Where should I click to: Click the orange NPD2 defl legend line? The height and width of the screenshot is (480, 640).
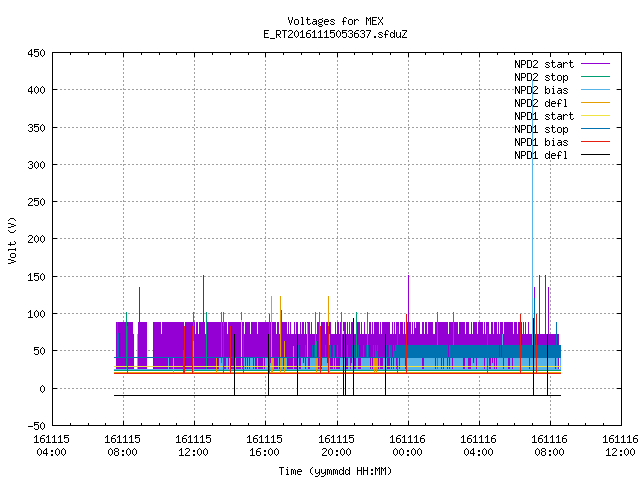tap(595, 103)
